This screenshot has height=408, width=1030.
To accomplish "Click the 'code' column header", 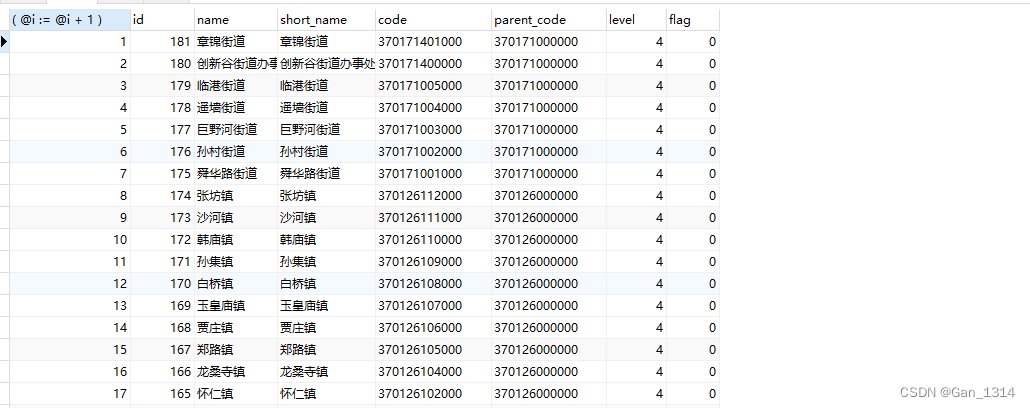I will (x=434, y=20).
